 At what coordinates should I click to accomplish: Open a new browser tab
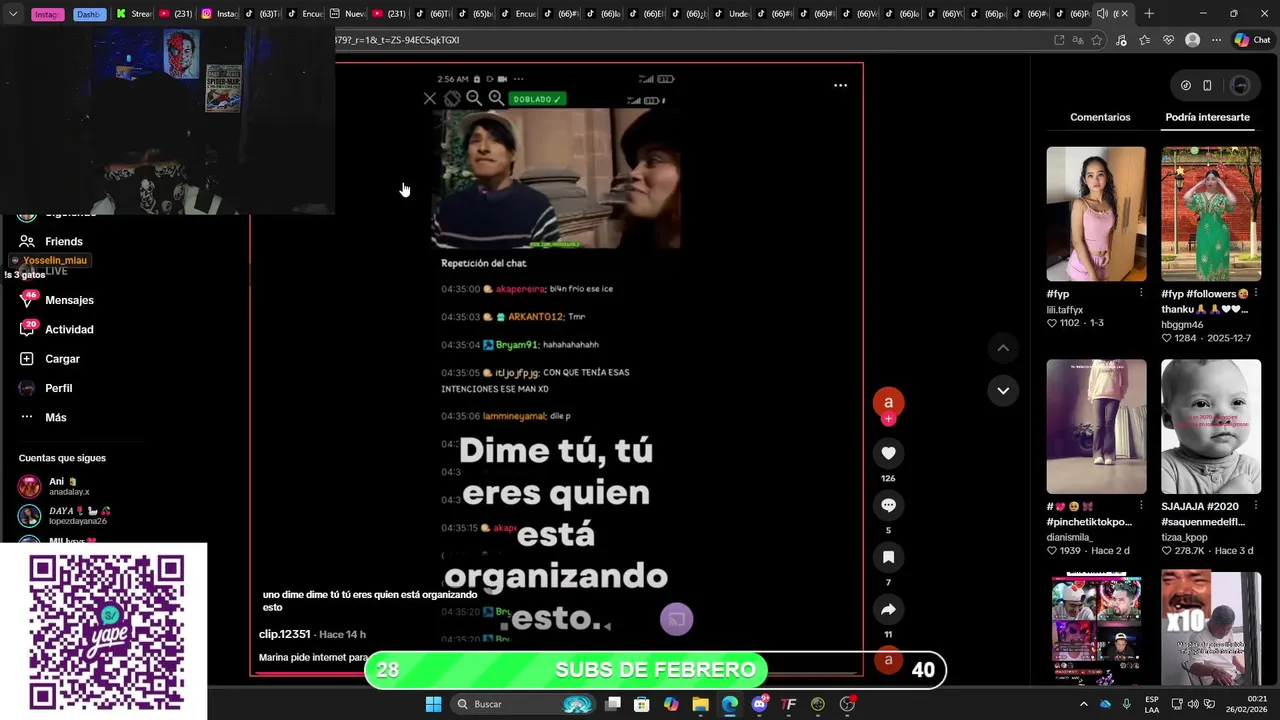click(x=1149, y=14)
